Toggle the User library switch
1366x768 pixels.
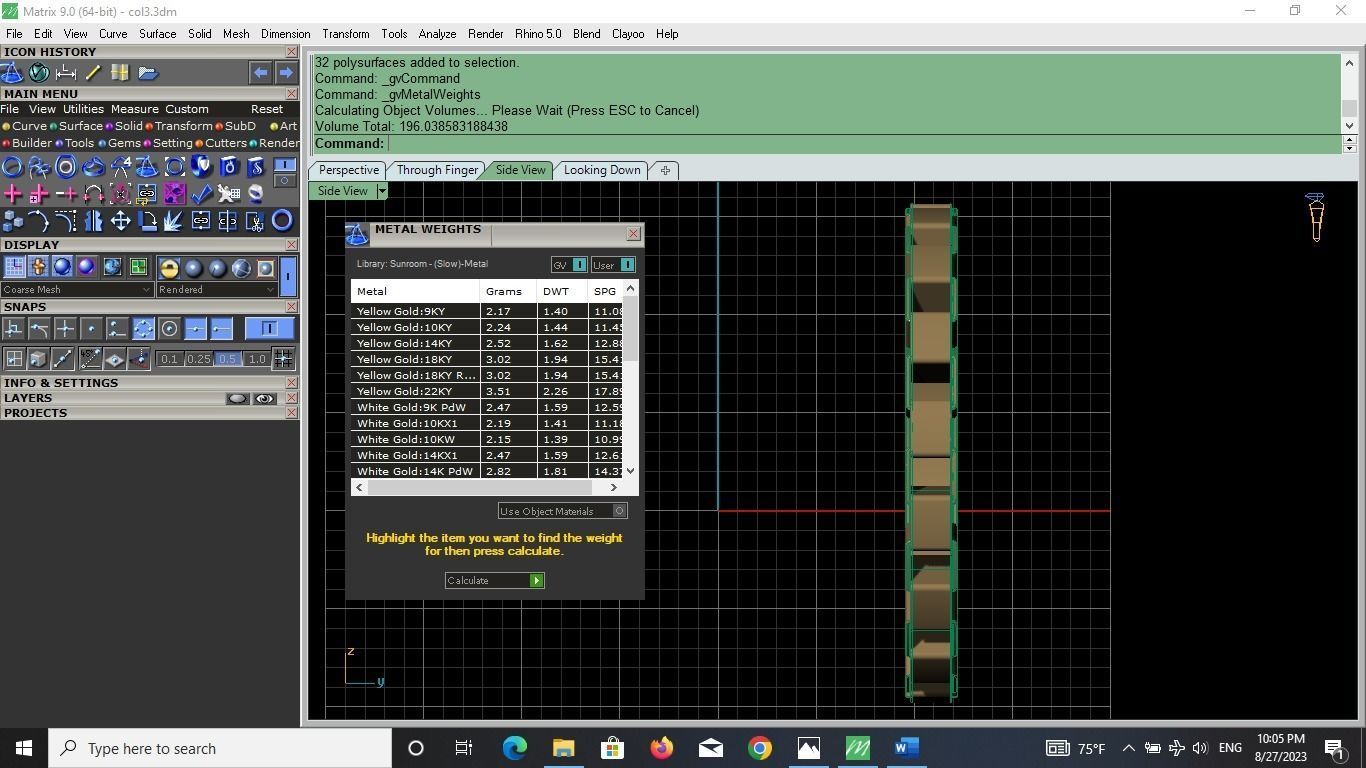tap(627, 265)
